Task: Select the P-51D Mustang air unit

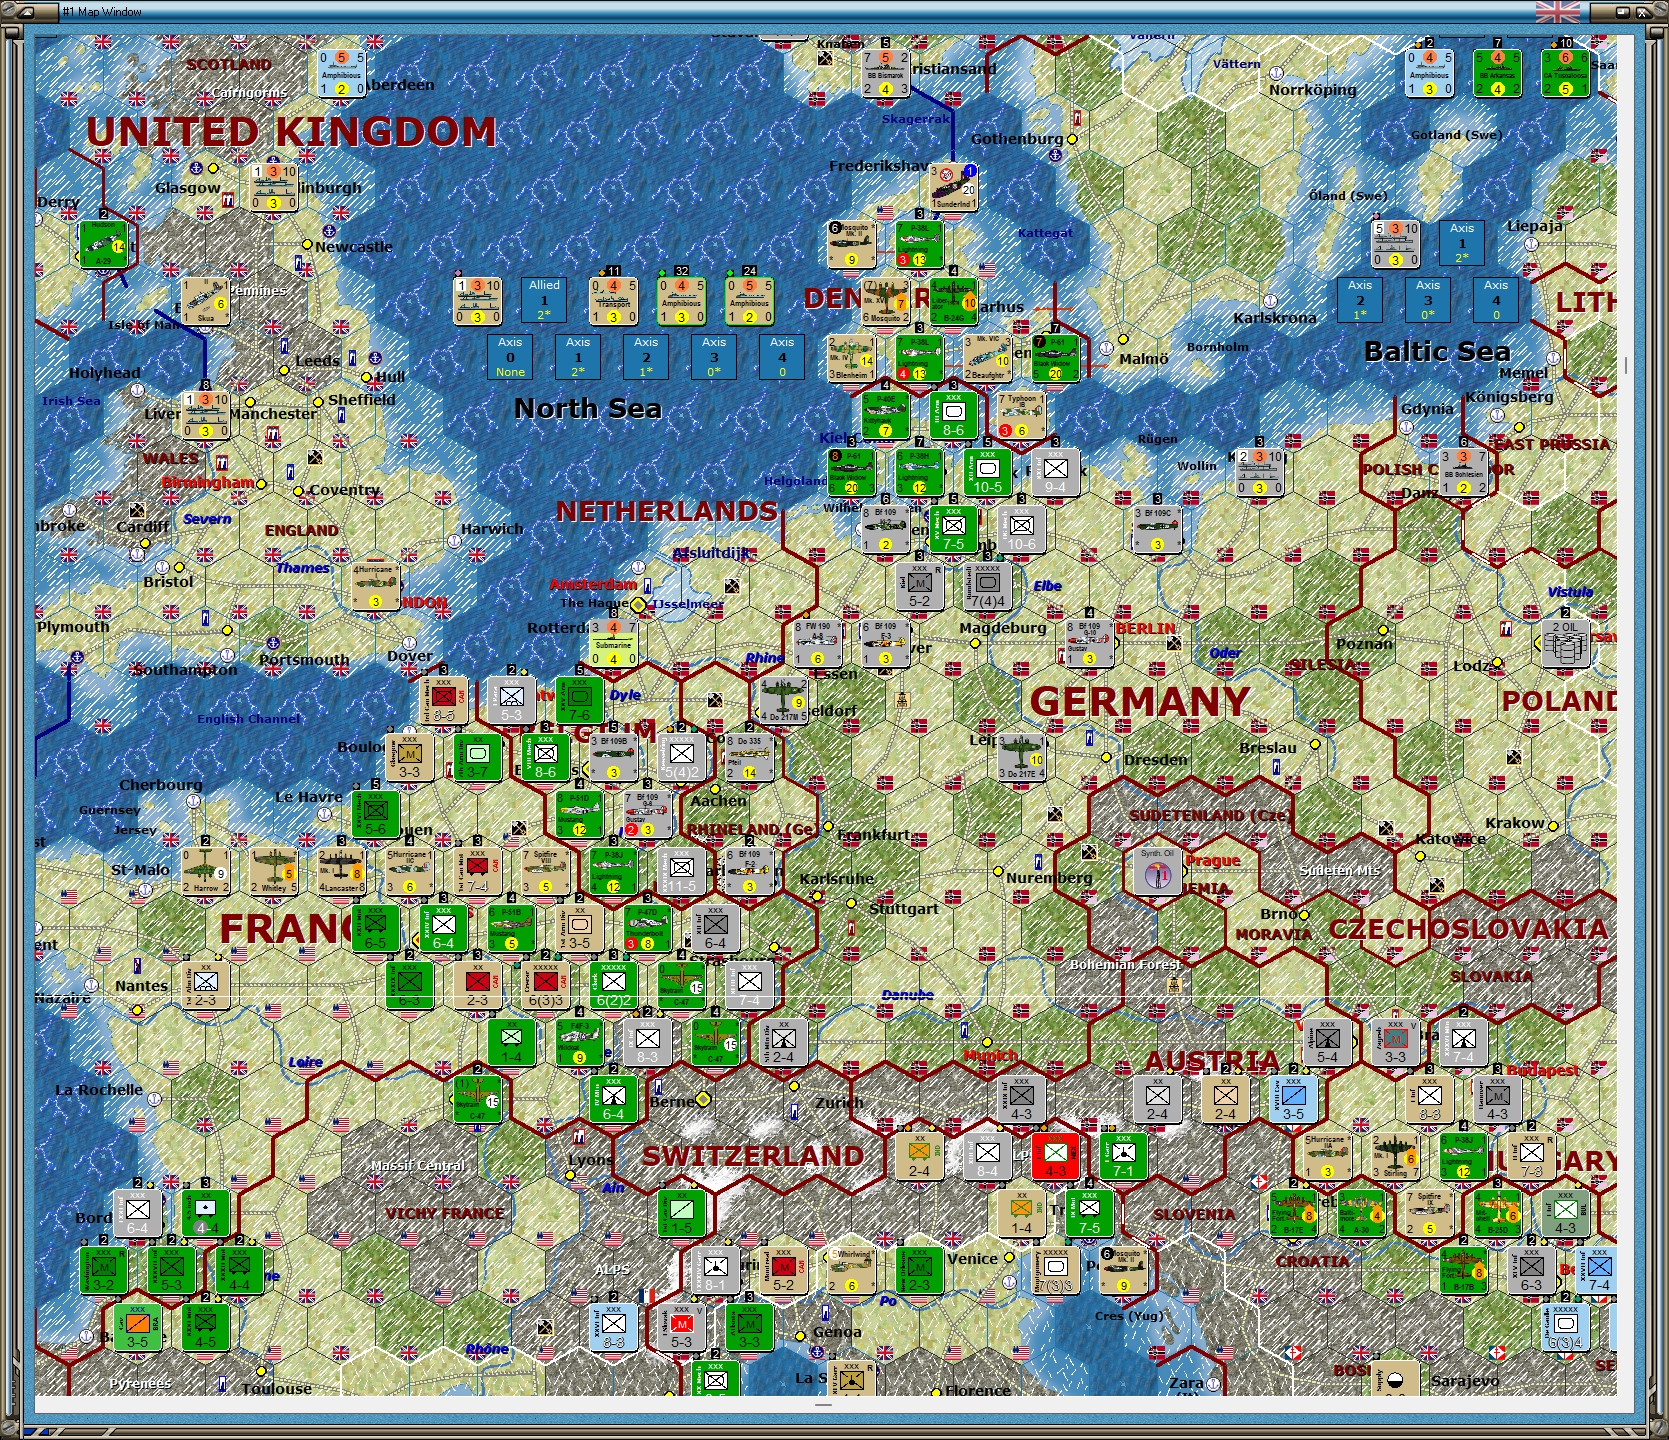Action: click(x=579, y=814)
